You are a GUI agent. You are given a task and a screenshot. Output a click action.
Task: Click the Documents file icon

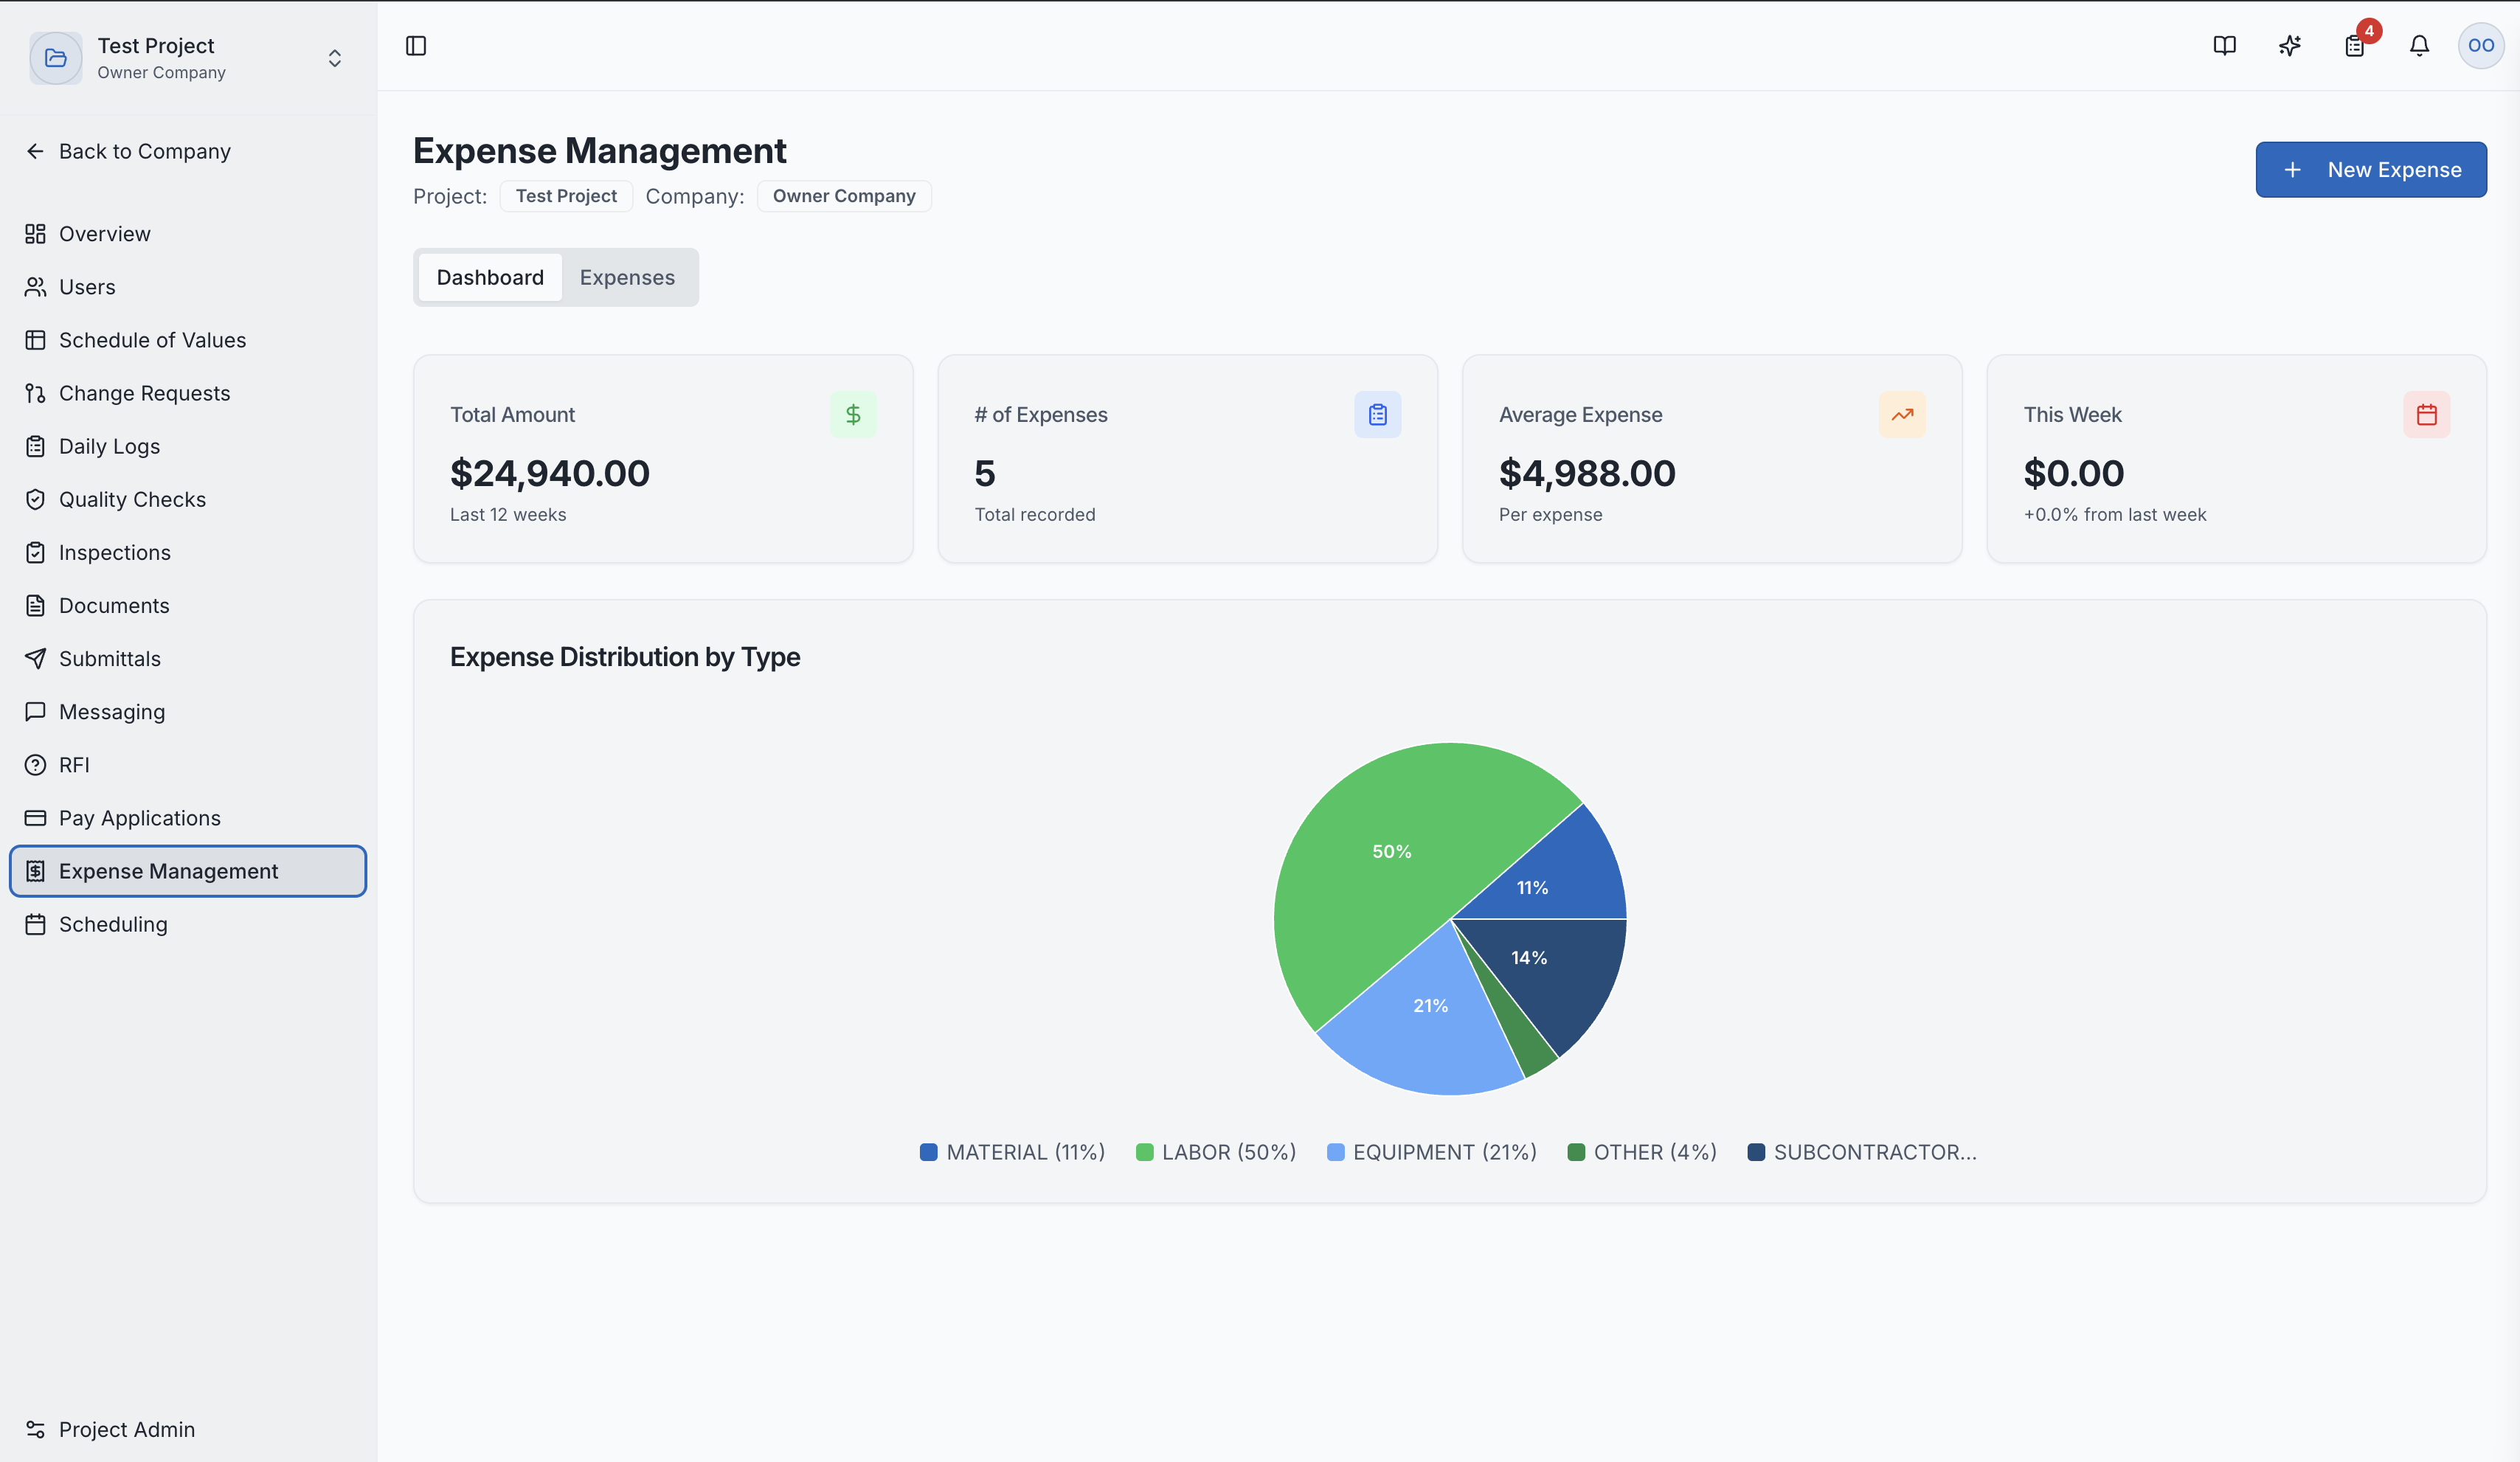click(x=35, y=605)
